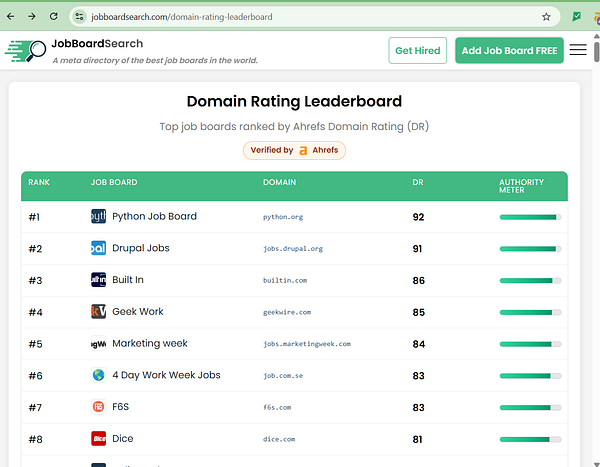Go forward with the browser forward arrow

pyautogui.click(x=32, y=16)
